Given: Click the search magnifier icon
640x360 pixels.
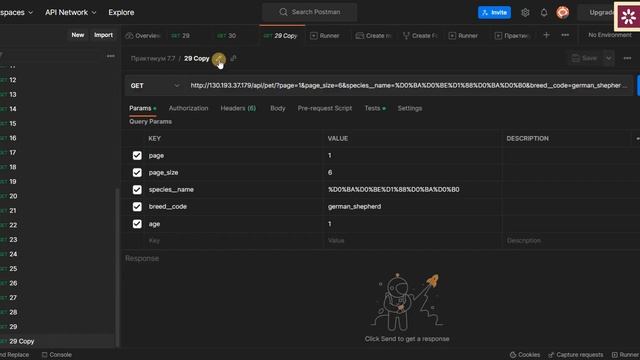Looking at the screenshot, I should [x=283, y=12].
